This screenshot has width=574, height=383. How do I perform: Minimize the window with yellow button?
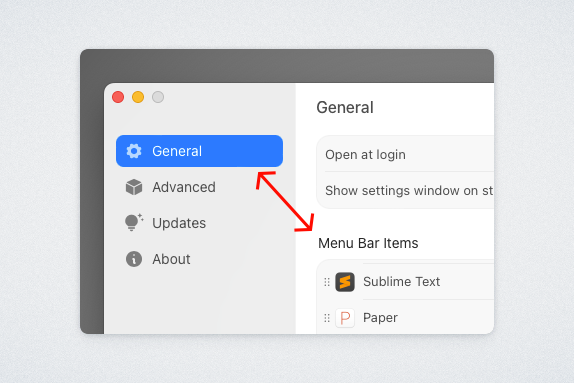138,97
